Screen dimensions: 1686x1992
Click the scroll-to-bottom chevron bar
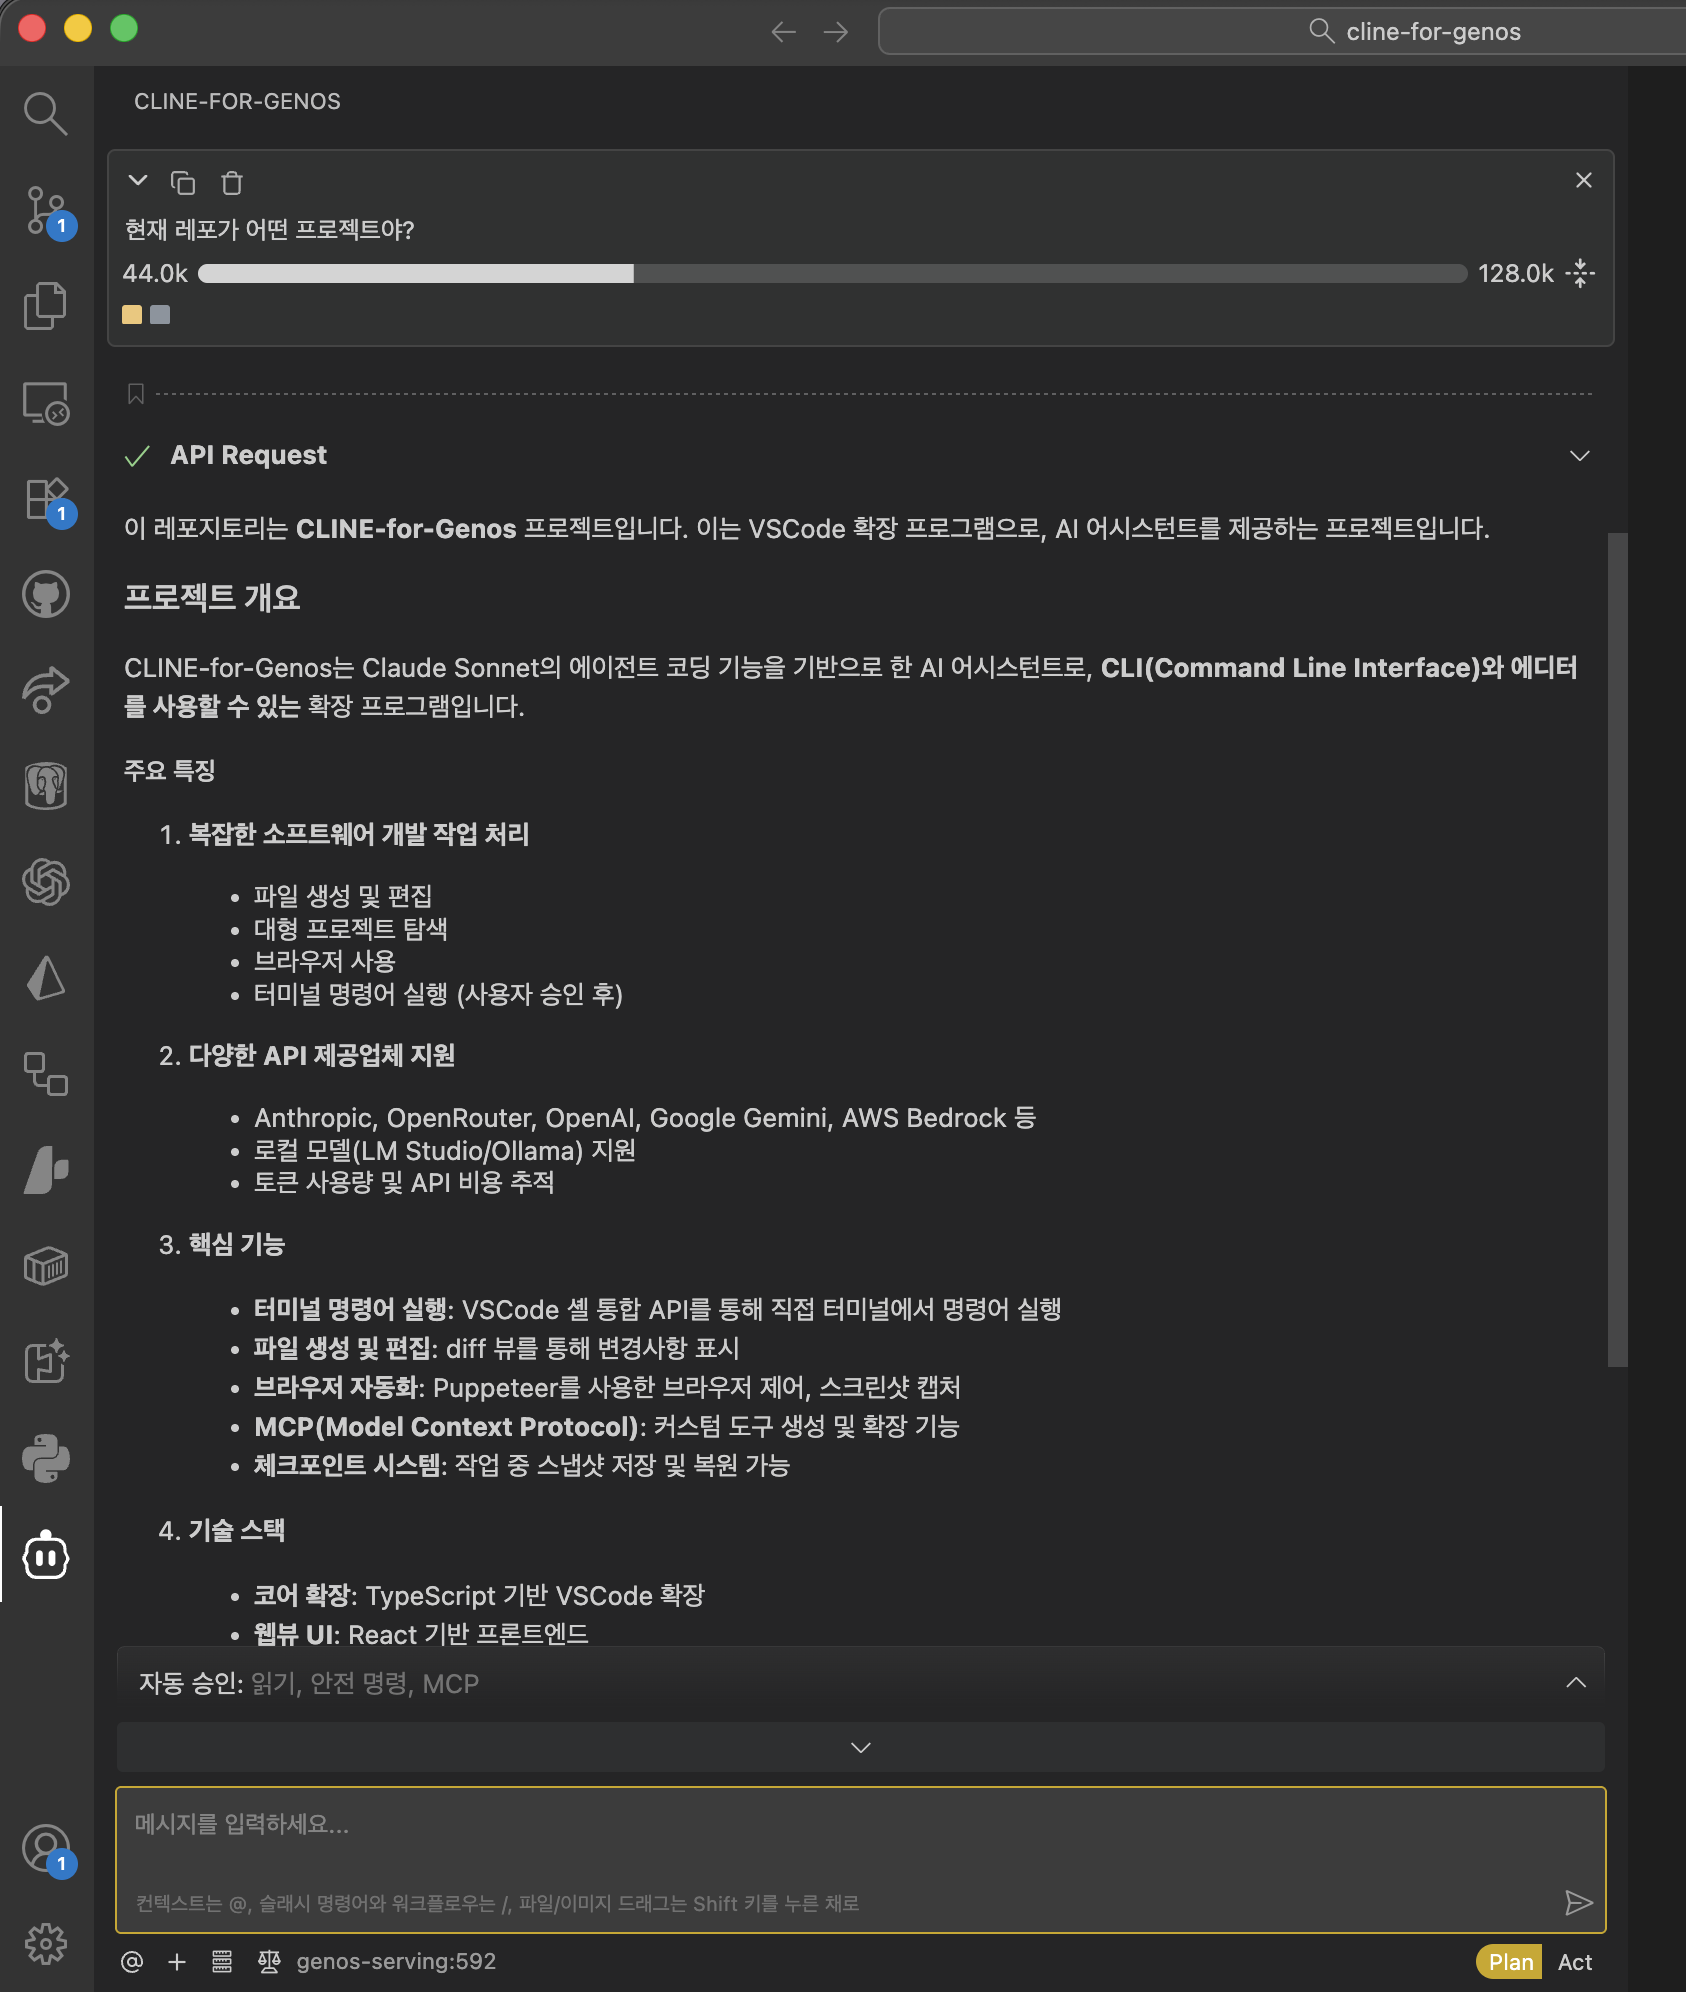coord(860,1747)
